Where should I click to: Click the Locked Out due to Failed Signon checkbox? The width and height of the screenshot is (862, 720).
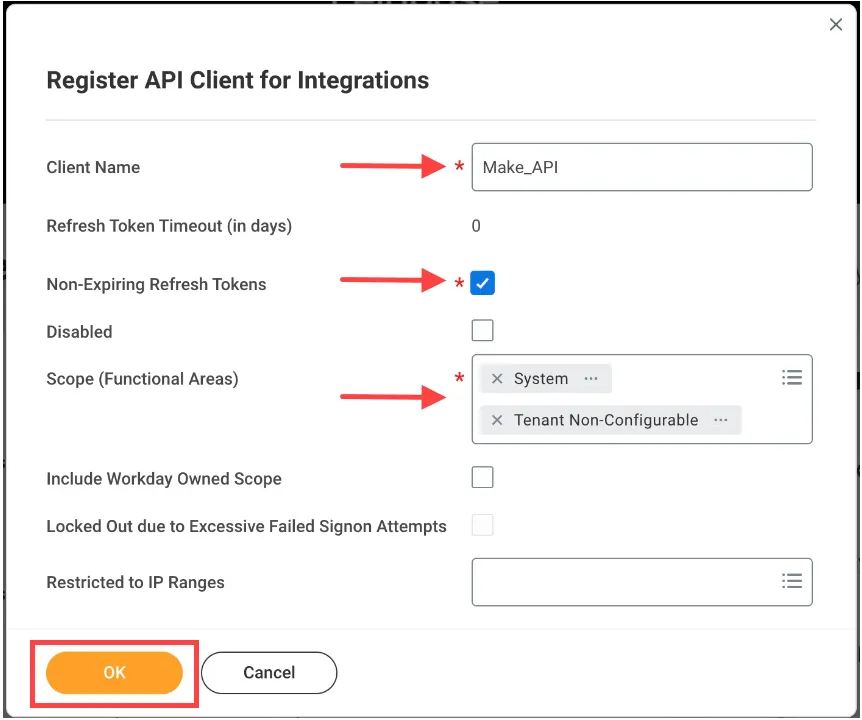(x=483, y=525)
